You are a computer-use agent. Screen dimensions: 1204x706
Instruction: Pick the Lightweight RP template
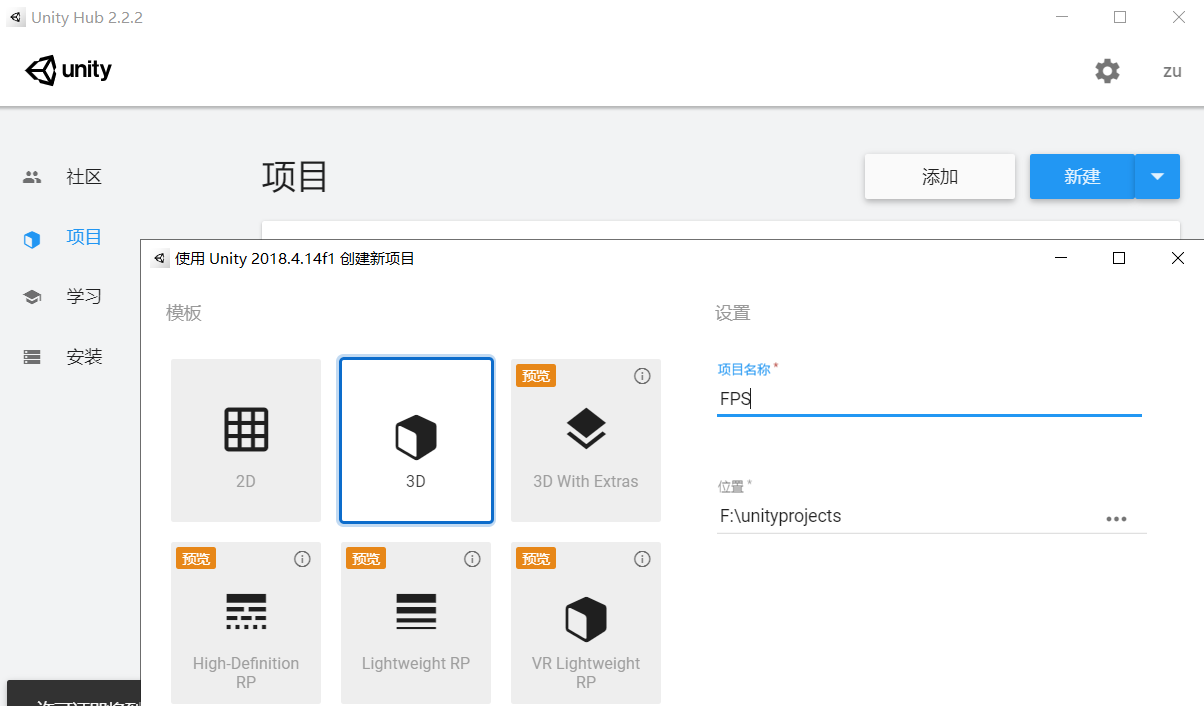[x=415, y=622]
